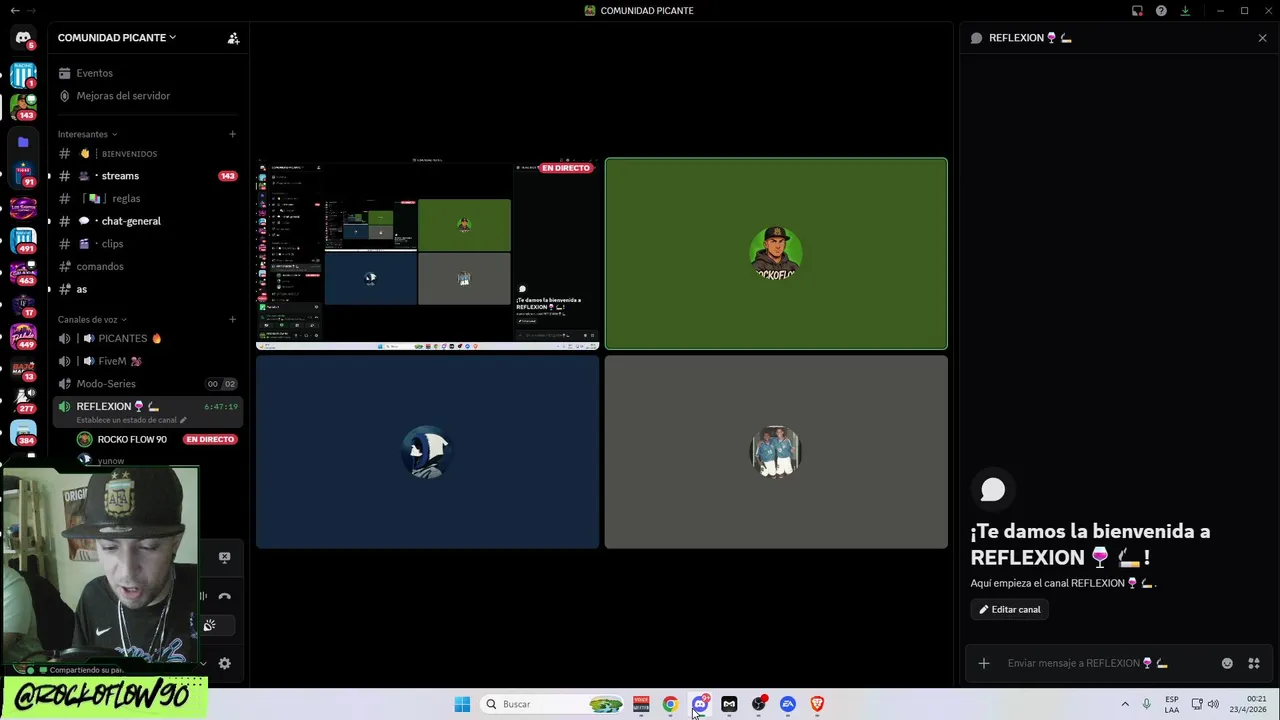Image resolution: width=1280 pixels, height=720 pixels.
Task: Open the inbox icon in title bar
Action: 1137,11
